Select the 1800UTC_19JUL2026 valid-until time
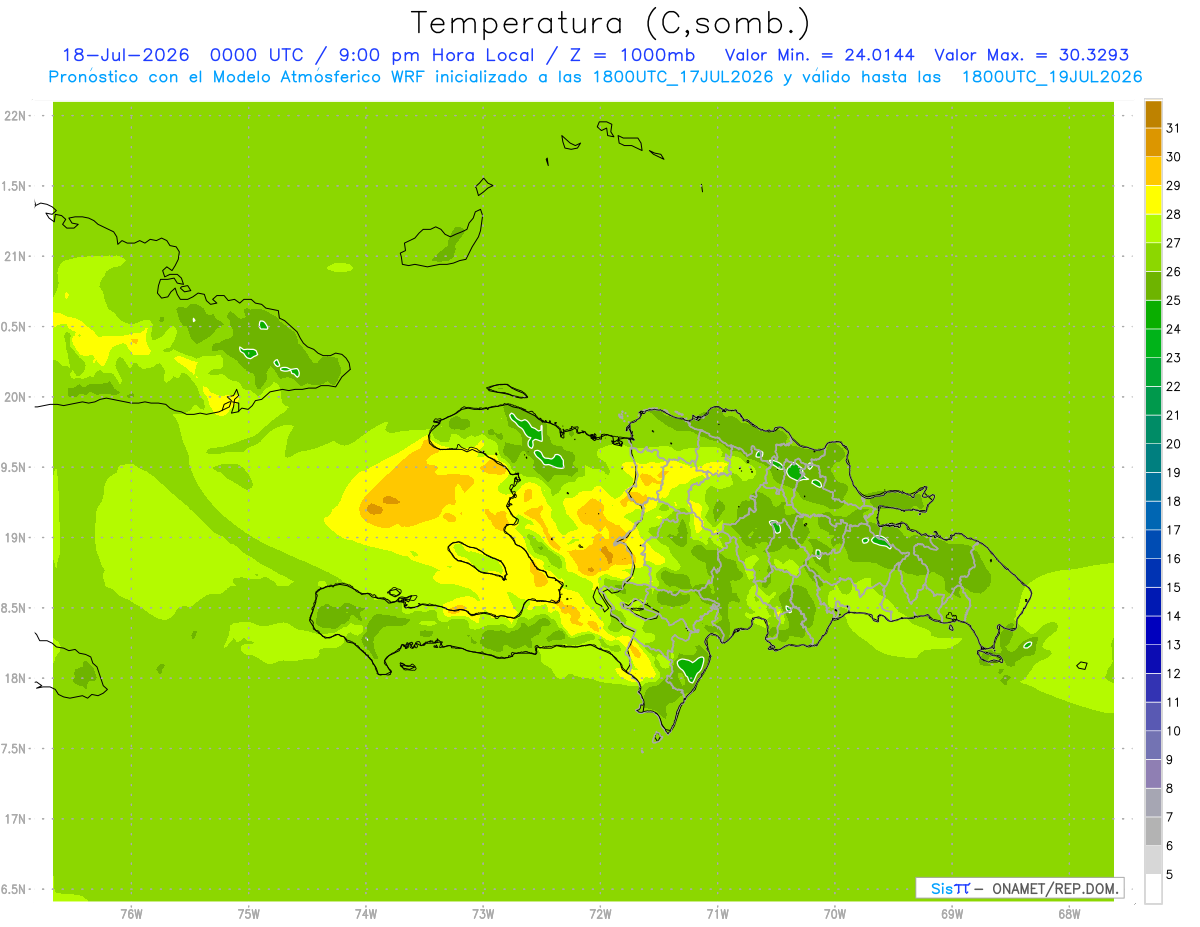The width and height of the screenshot is (1200, 927). [x=1052, y=77]
